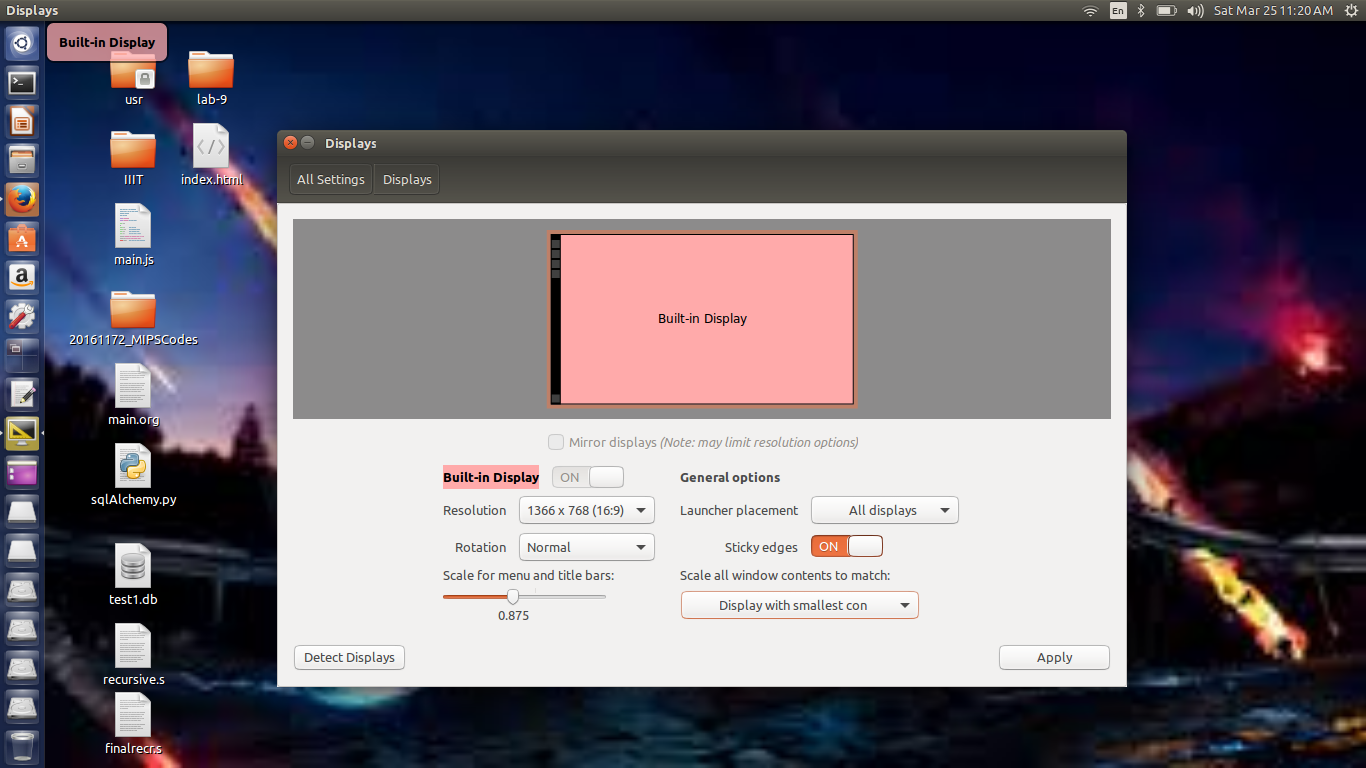The width and height of the screenshot is (1366, 768).
Task: Open the Rotation dropdown
Action: (x=586, y=547)
